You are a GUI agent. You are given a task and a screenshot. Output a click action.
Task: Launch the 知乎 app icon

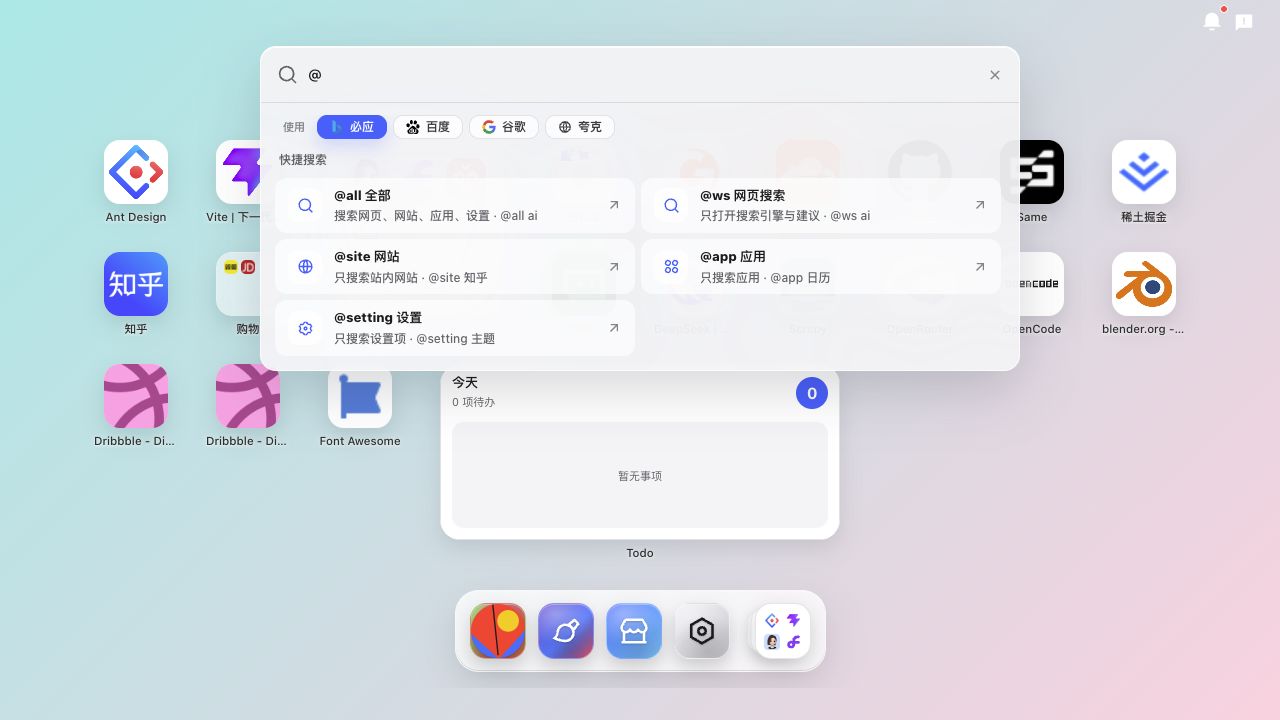pos(136,284)
